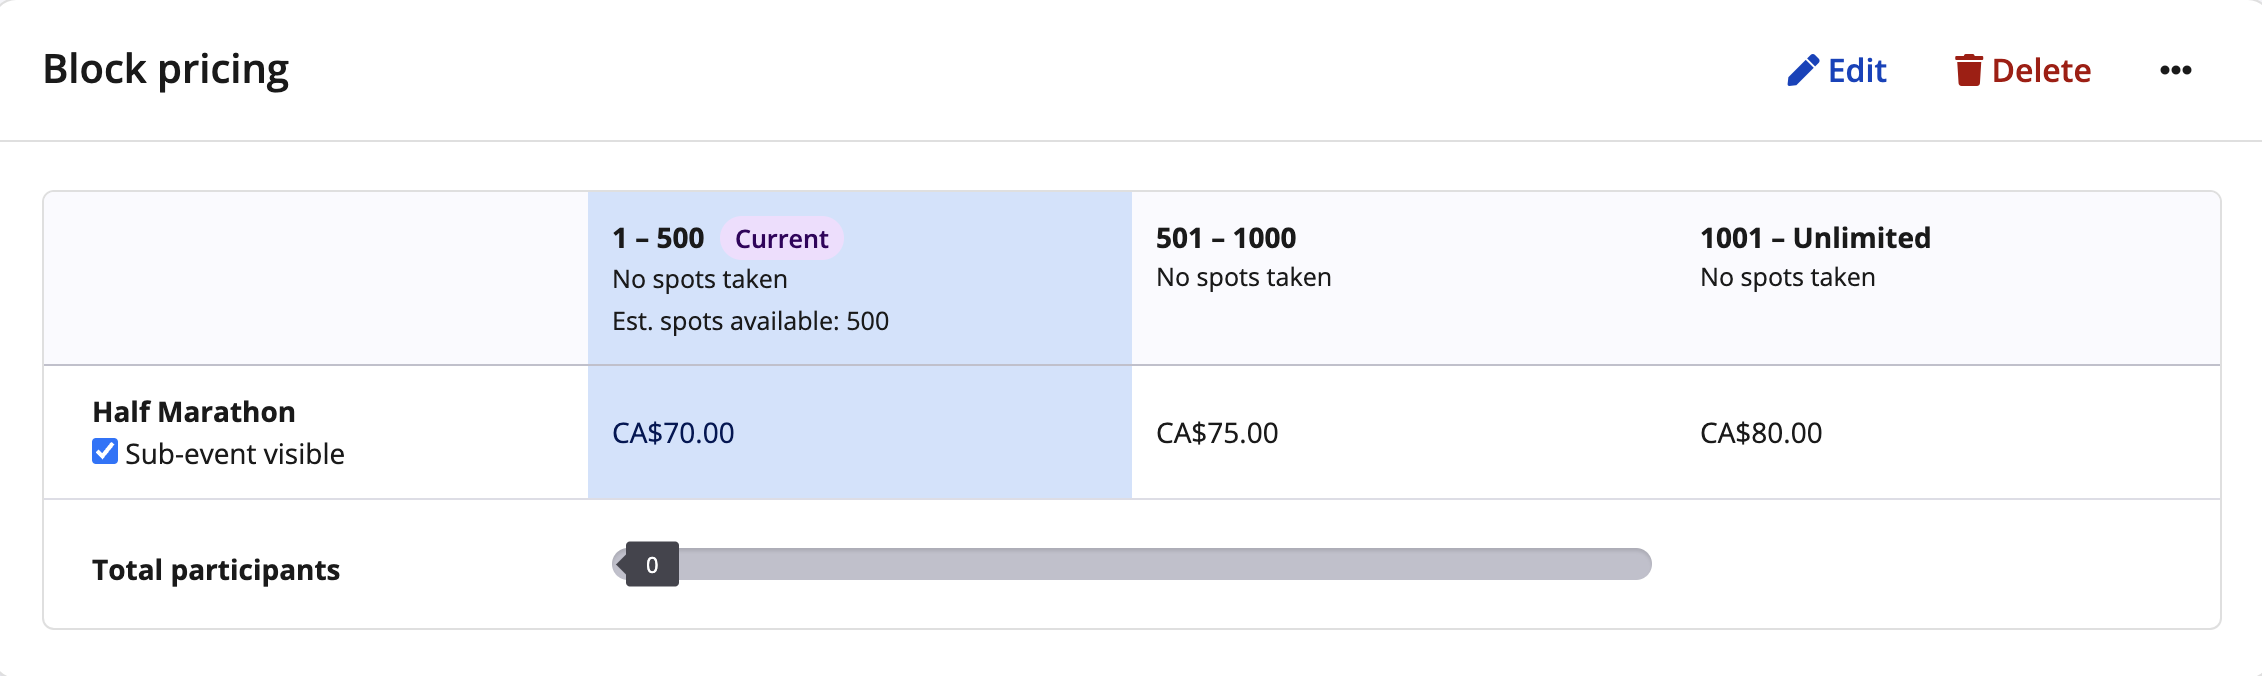The height and width of the screenshot is (676, 2262).
Task: Select the 1001 – Unlimited block header
Action: (1815, 238)
